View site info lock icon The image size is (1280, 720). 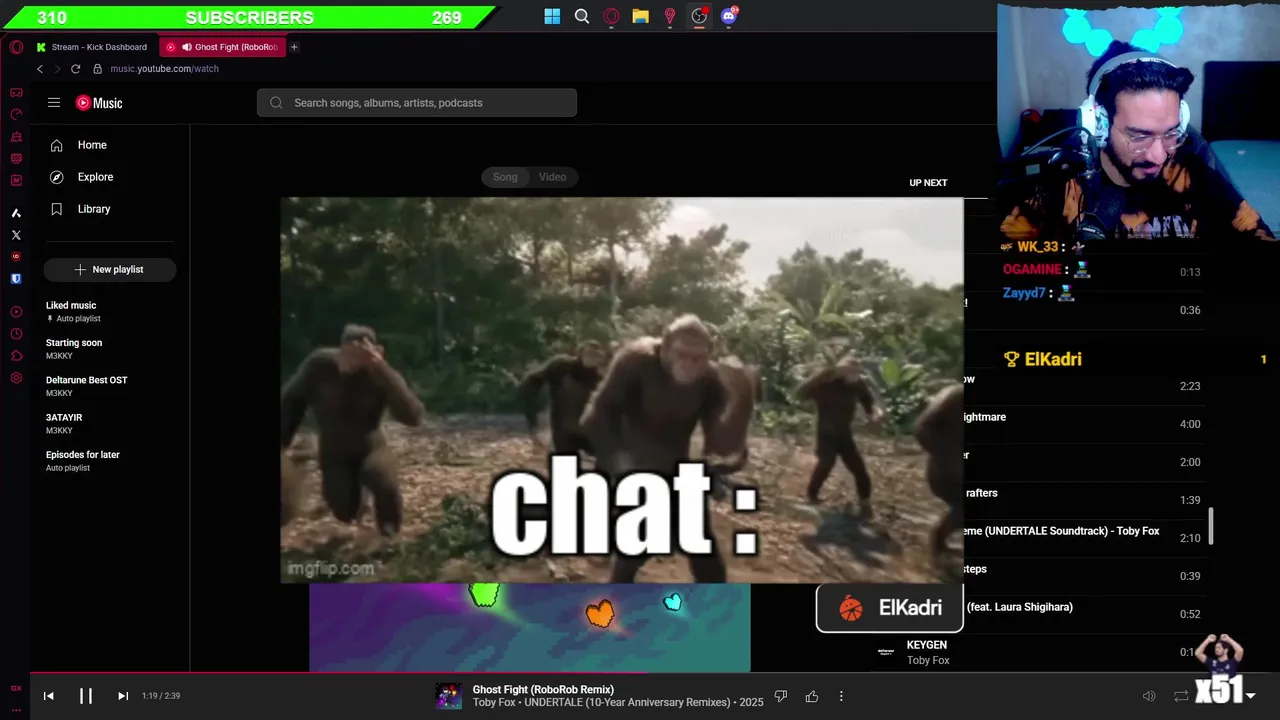(97, 69)
